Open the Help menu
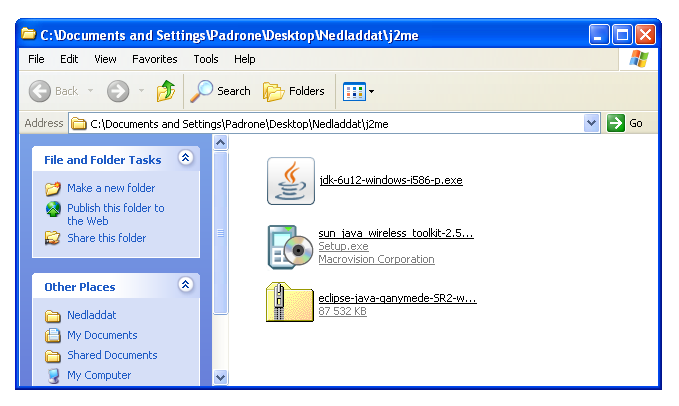 coord(245,59)
